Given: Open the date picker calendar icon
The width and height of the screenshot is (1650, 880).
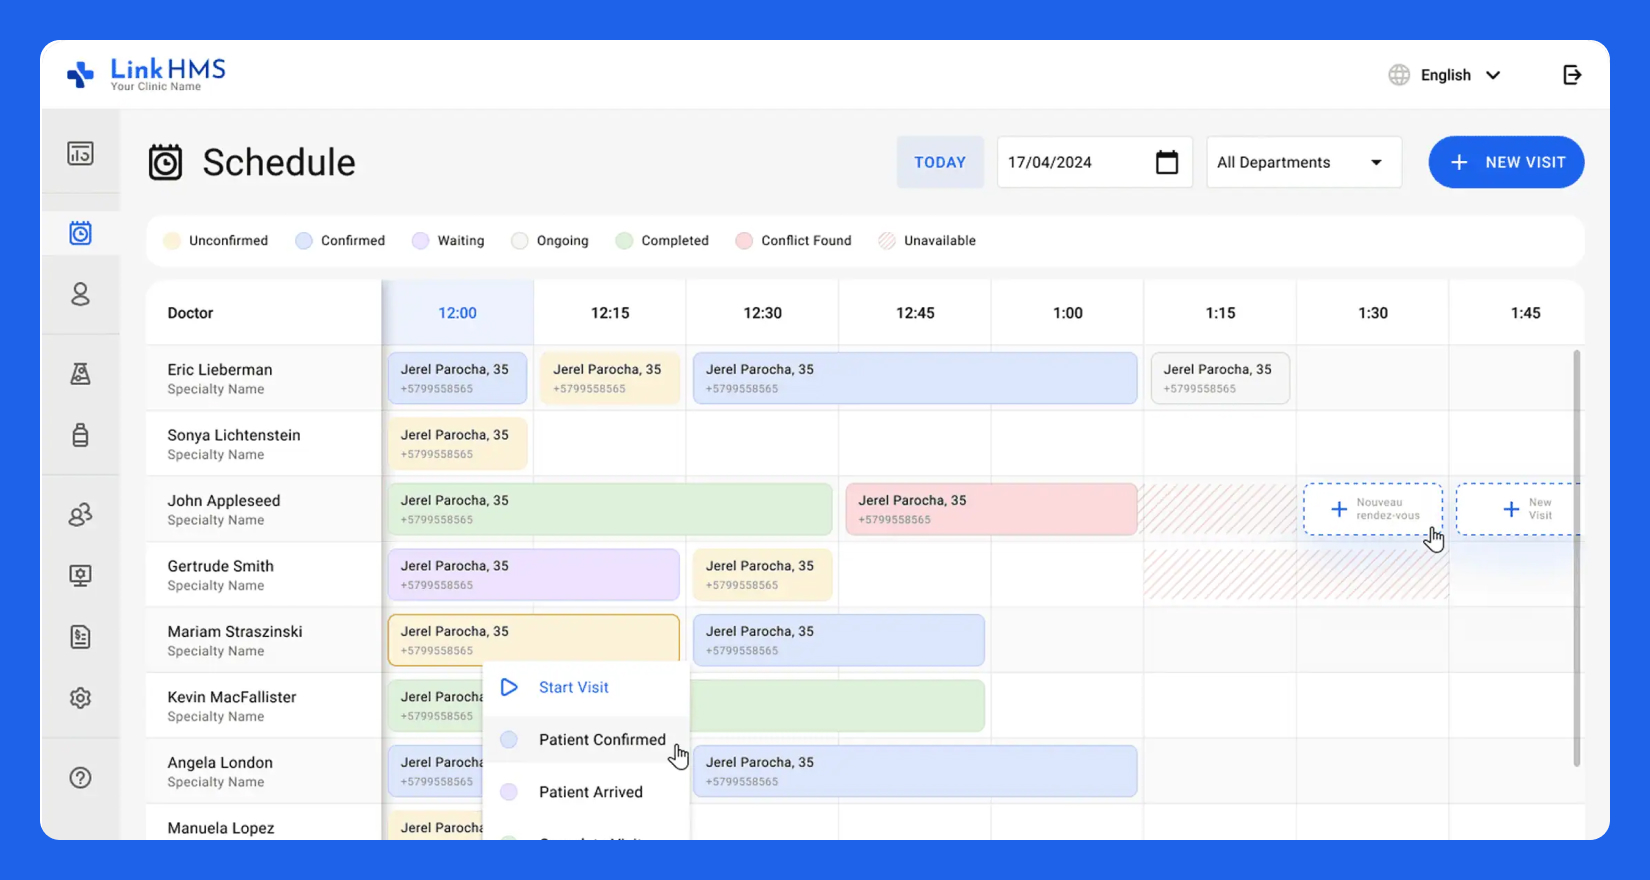Looking at the screenshot, I should click(1166, 162).
